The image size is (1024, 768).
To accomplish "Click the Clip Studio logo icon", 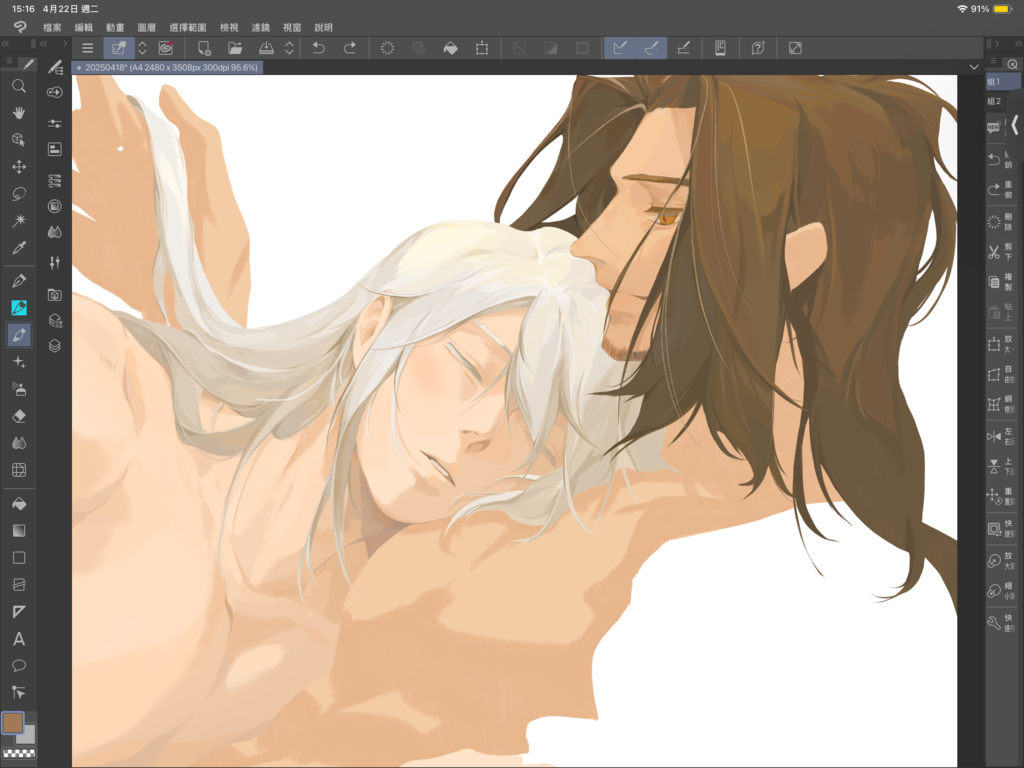I will tap(20, 27).
